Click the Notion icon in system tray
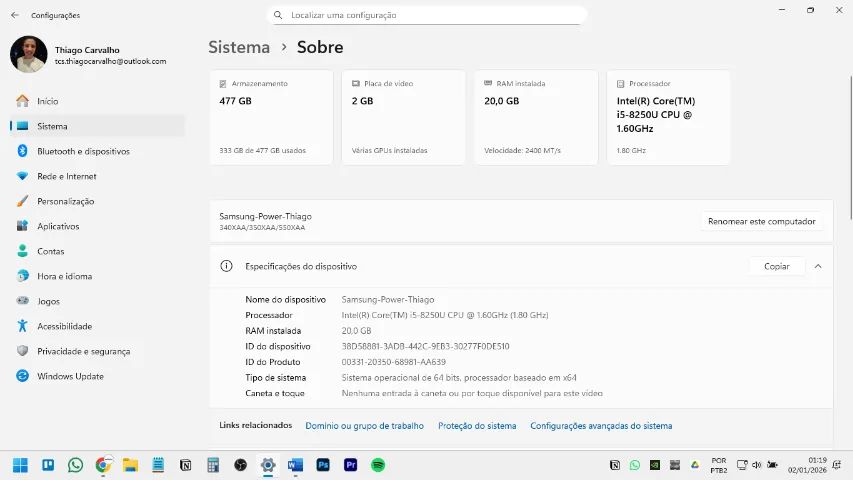The height and width of the screenshot is (480, 853). click(615, 465)
